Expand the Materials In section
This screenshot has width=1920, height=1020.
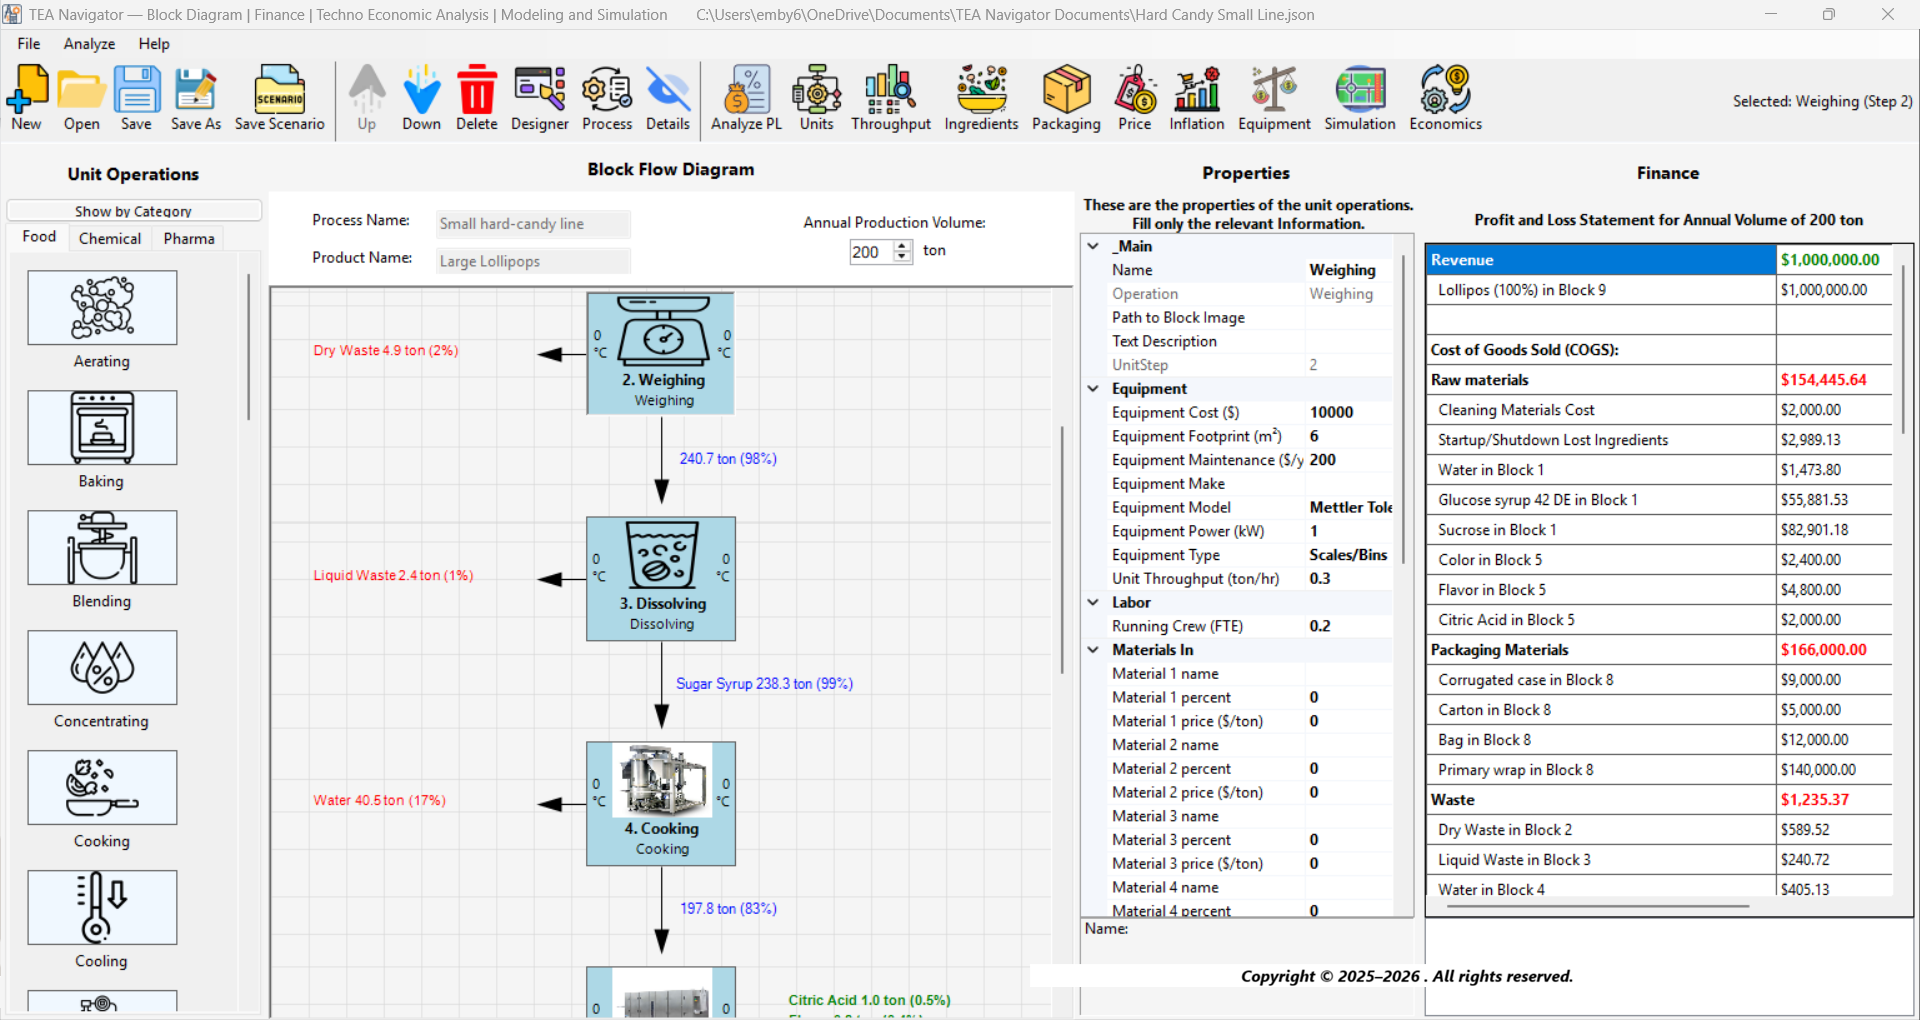coord(1093,649)
